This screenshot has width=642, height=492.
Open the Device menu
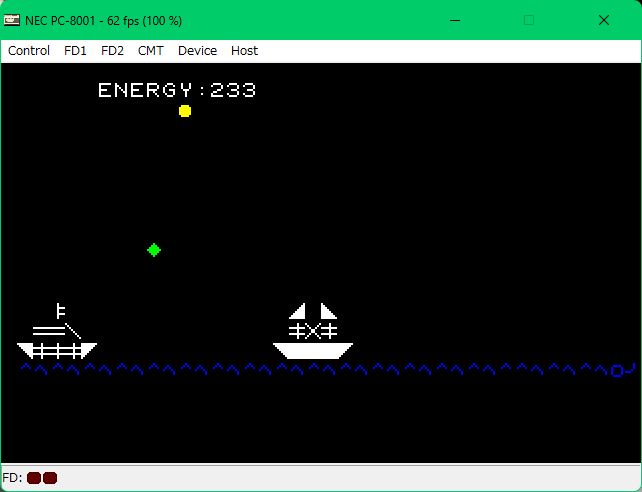click(x=197, y=51)
